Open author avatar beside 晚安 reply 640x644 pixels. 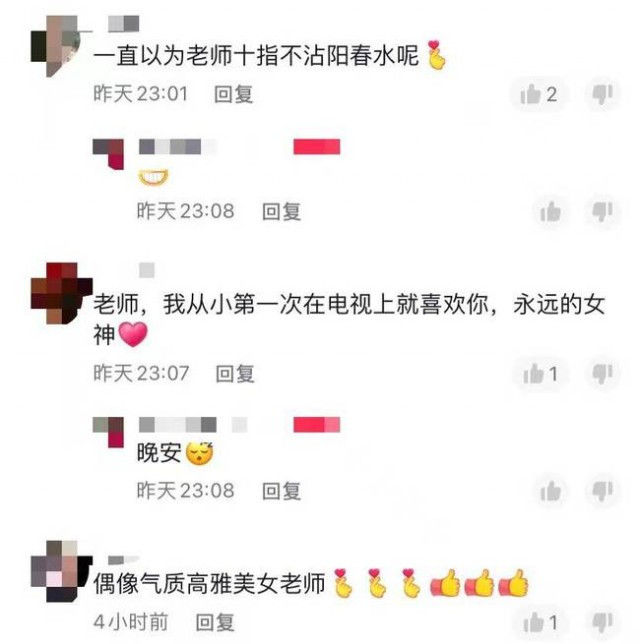[x=108, y=432]
